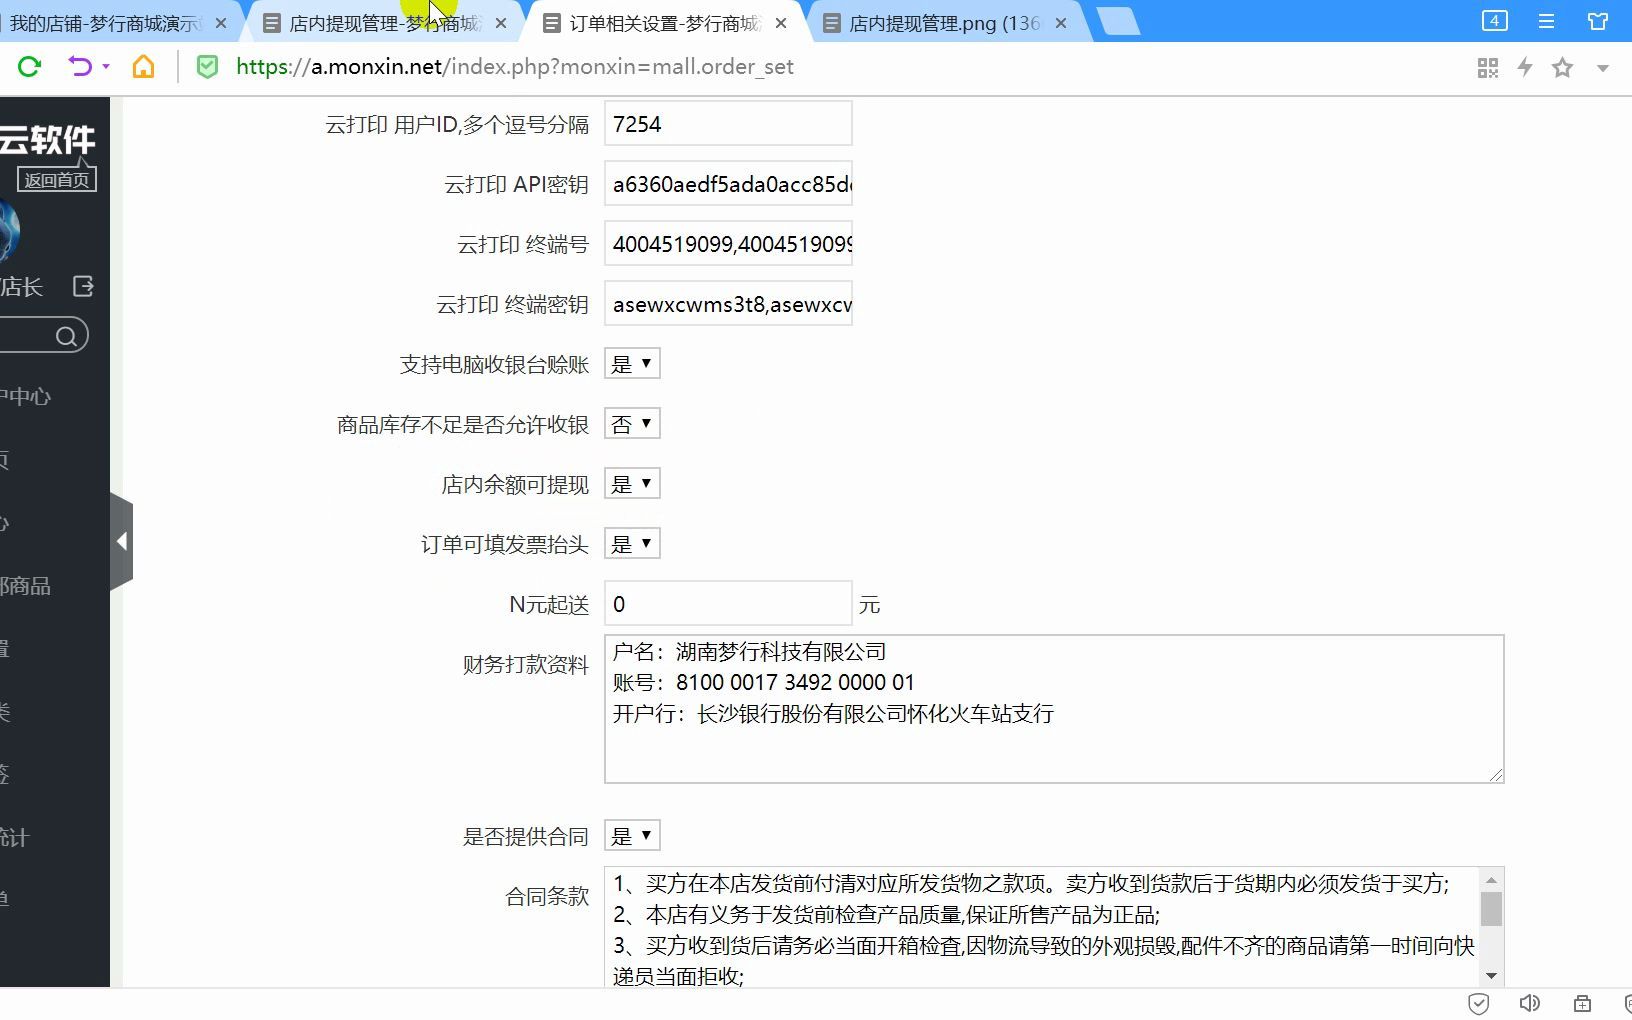Close the 我的店铺 tab
The height and width of the screenshot is (1020, 1632).
pos(221,23)
